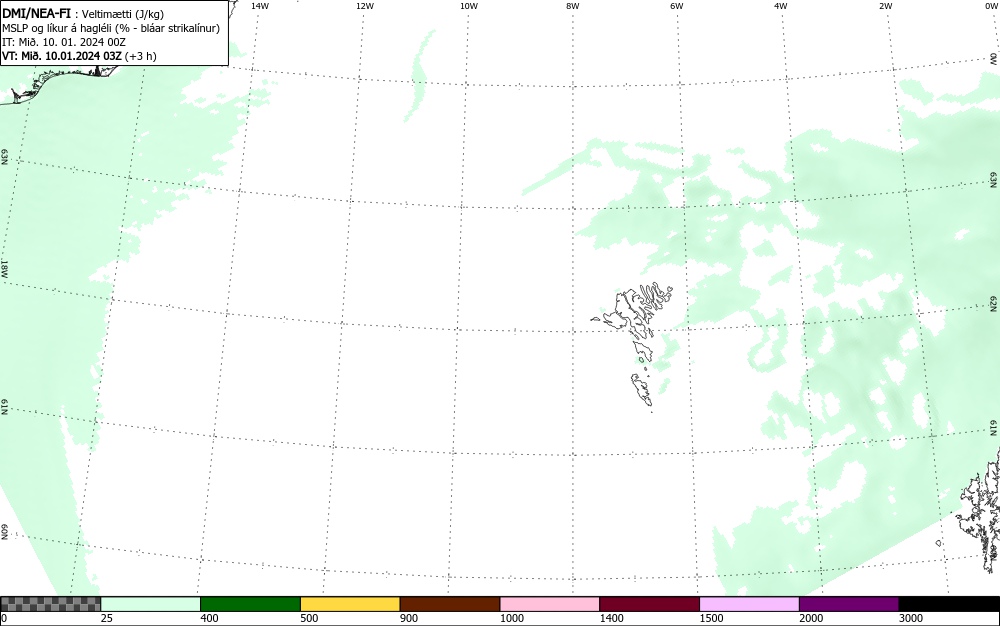Click legend value '900'

pos(409,618)
